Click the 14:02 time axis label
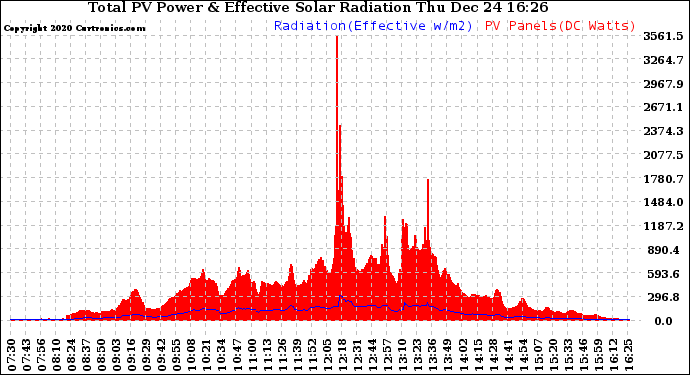 click(463, 355)
